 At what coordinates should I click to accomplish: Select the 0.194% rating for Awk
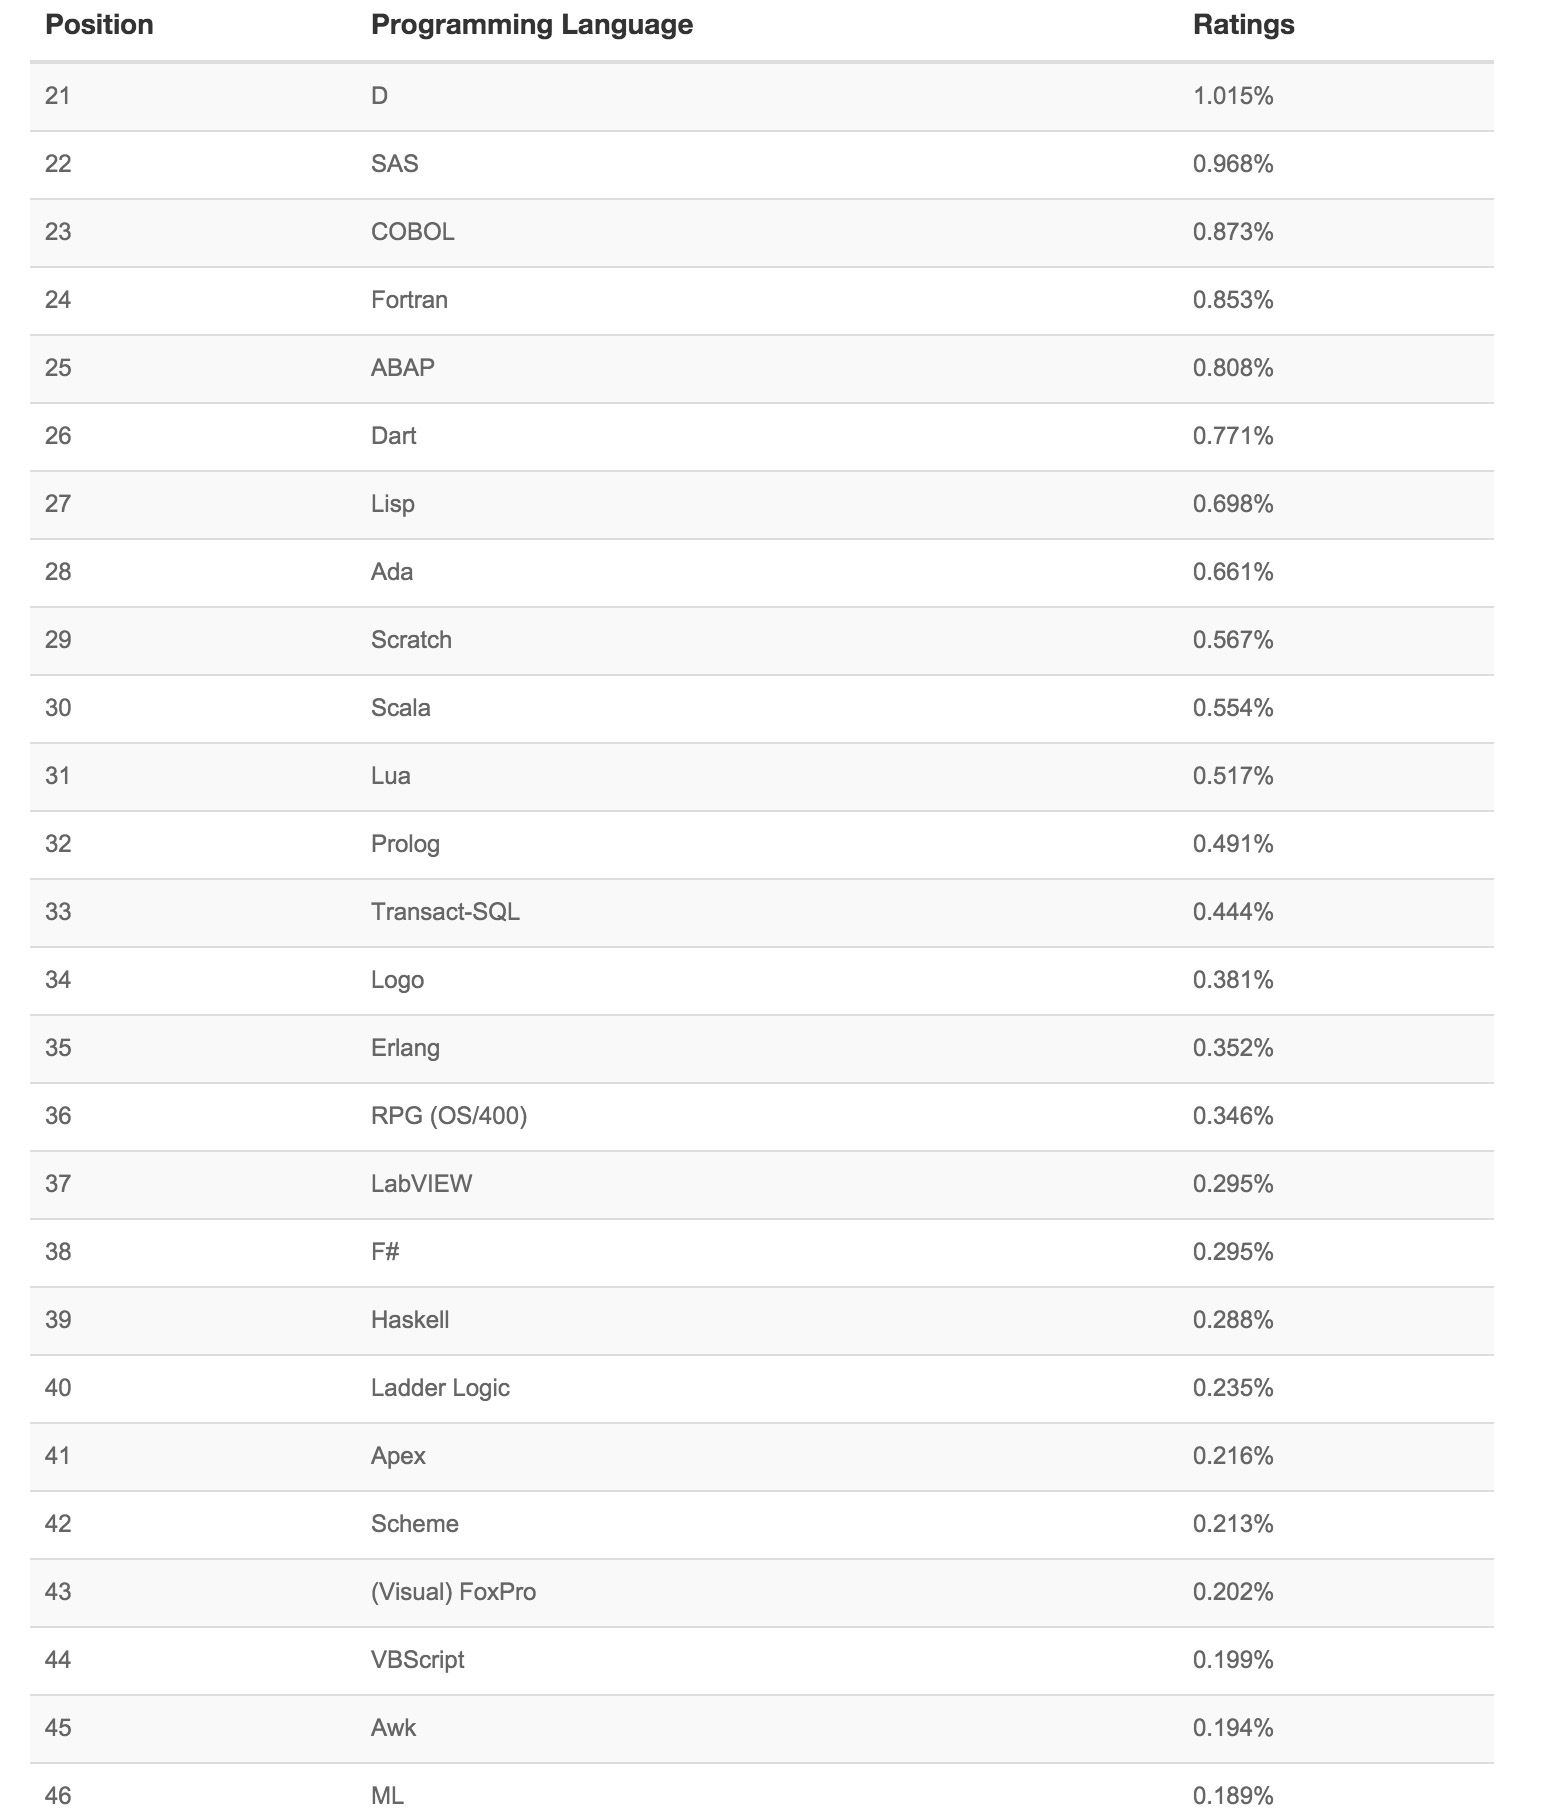[1232, 1728]
